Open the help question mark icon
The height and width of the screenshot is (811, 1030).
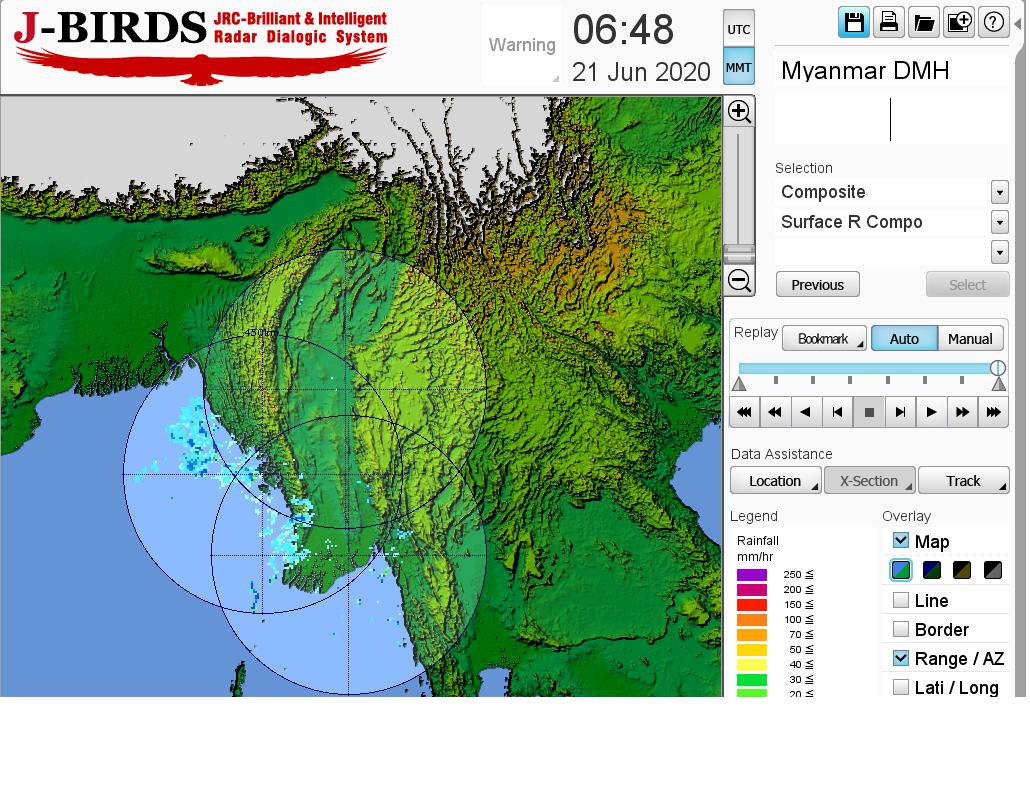point(993,22)
